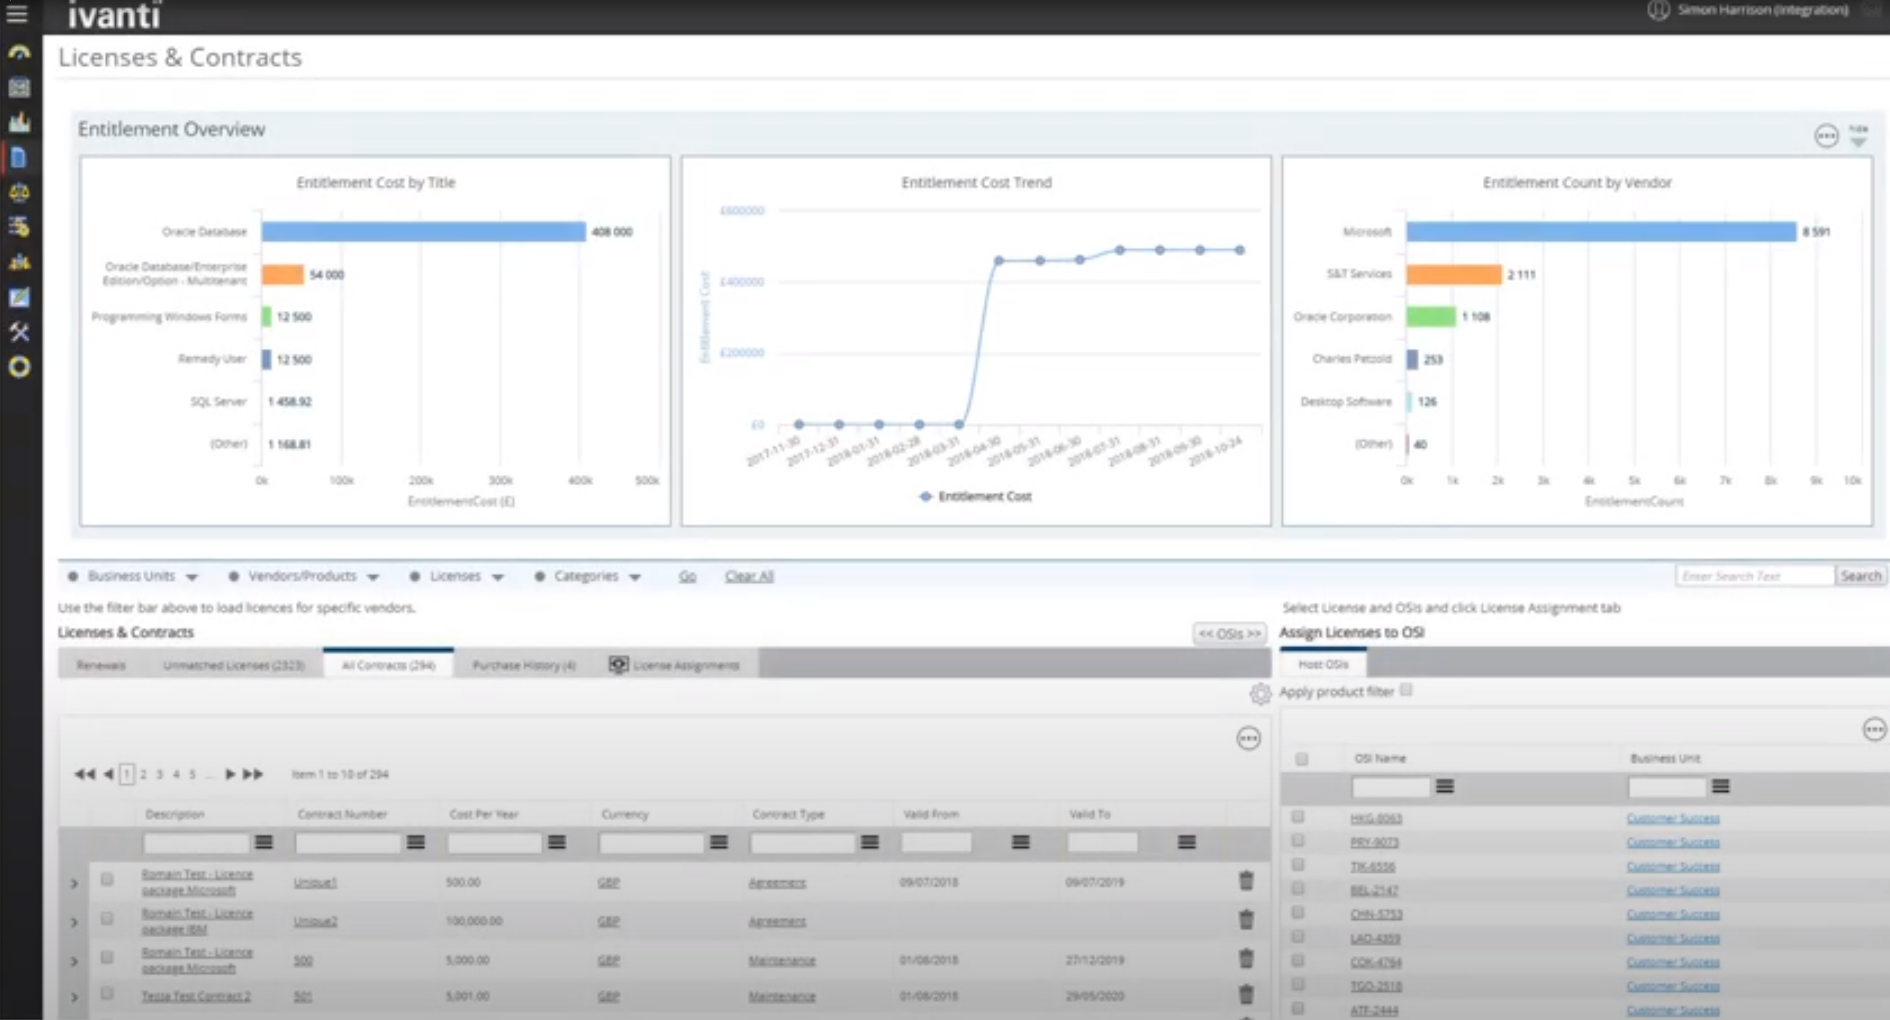
Task: Select the blue document Licenses sidebar icon
Action: coord(19,157)
